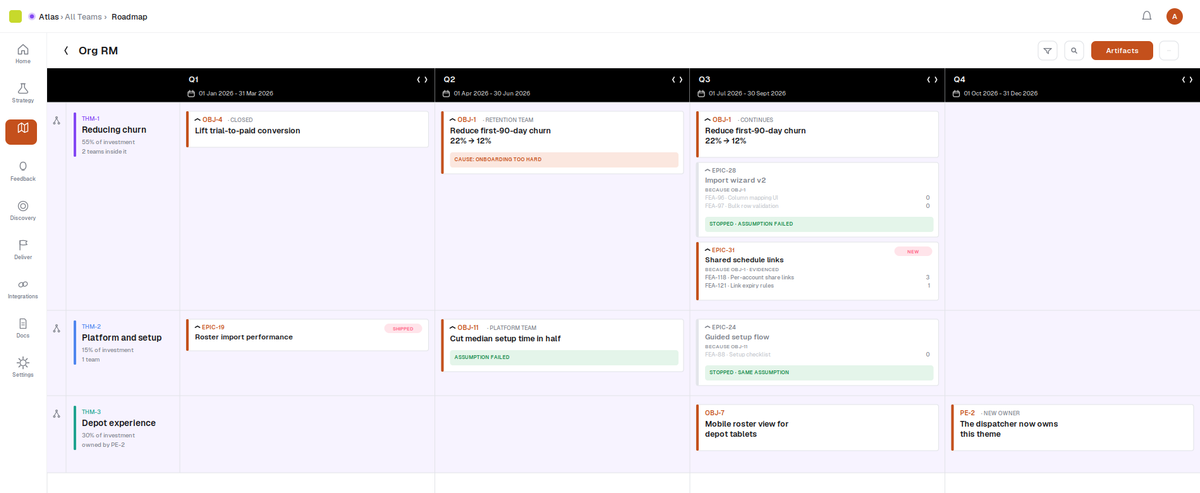
Task: Select FEA-121 Link expiry rules row
Action: pos(817,286)
